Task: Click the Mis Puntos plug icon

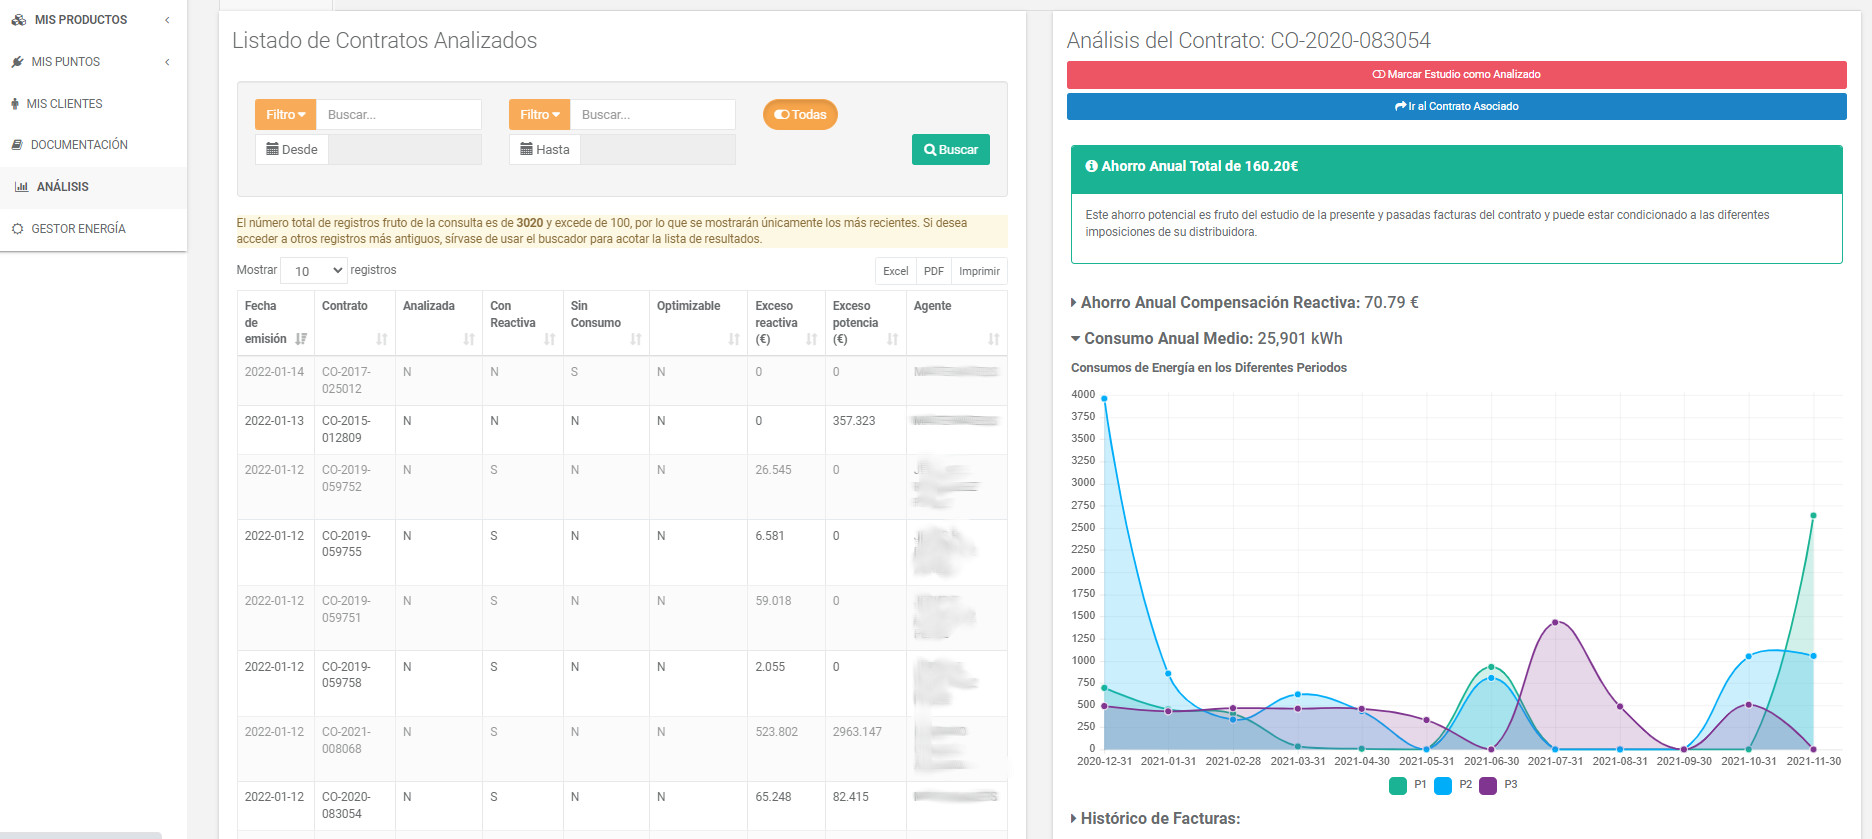Action: 17,62
